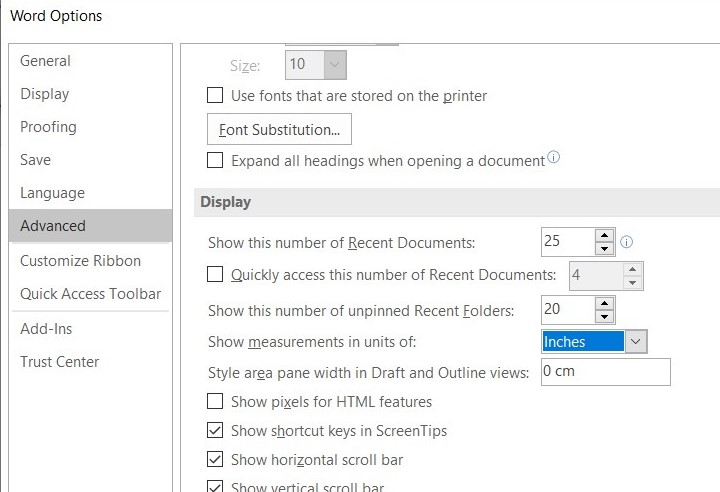
Task: Check Expand all headings when opening a document
Action: (x=215, y=160)
